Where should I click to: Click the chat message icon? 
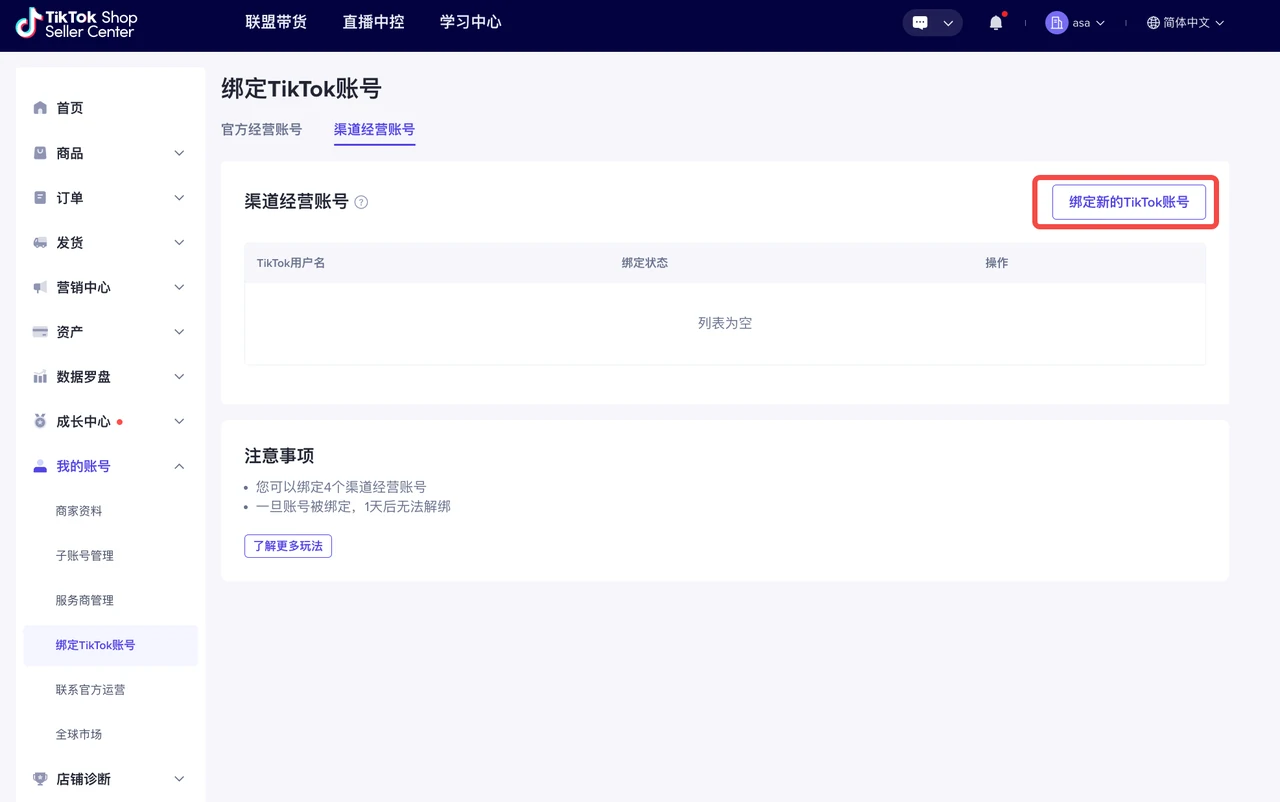(x=921, y=23)
